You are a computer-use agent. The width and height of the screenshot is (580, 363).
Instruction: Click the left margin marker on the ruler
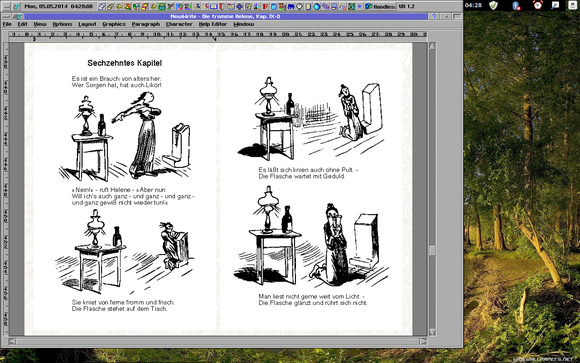34,39
